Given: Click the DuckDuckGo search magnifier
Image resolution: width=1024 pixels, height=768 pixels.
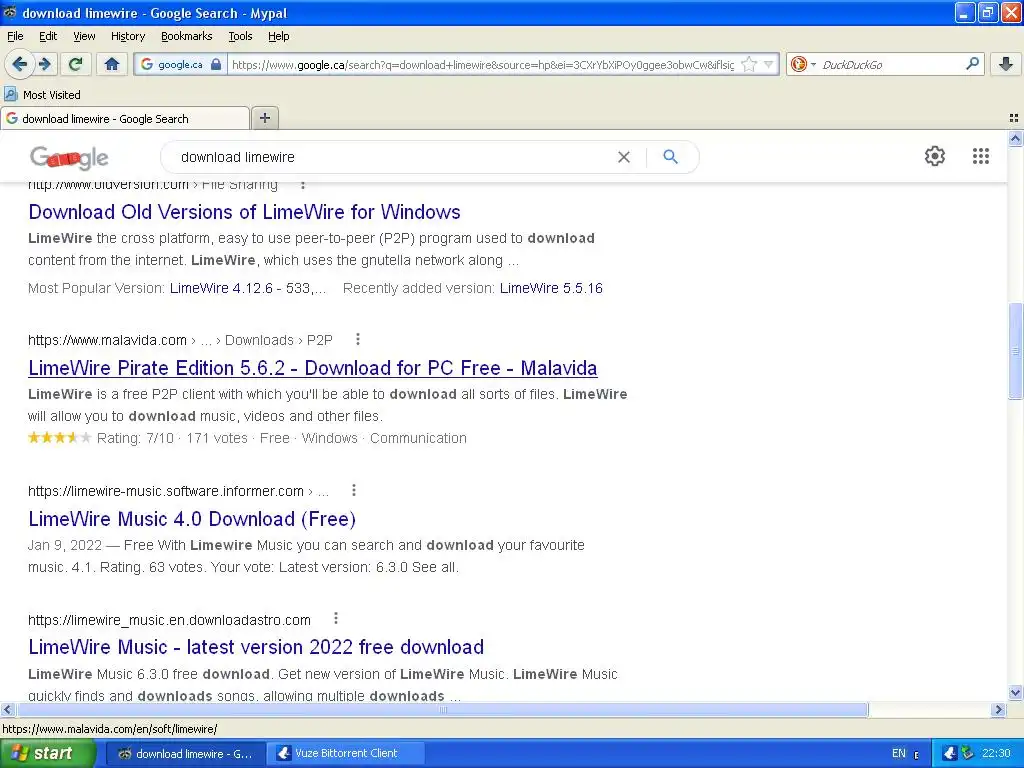Looking at the screenshot, I should pos(972,63).
